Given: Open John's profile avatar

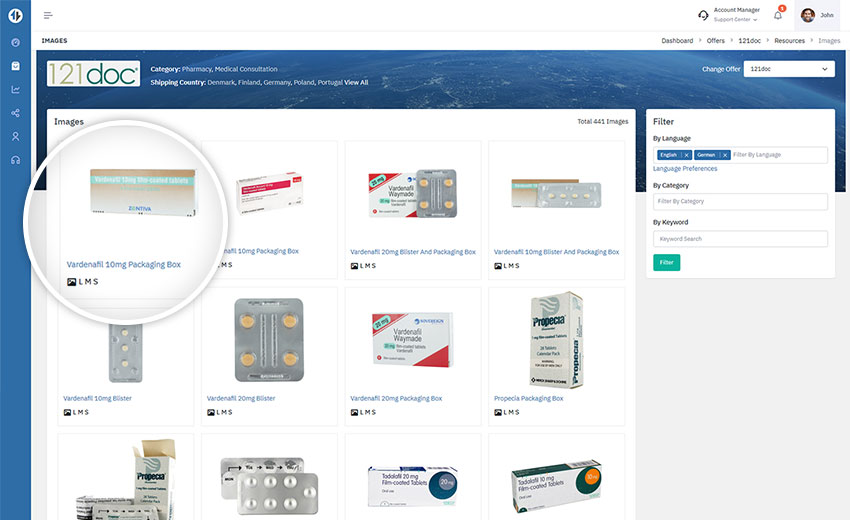Looking at the screenshot, I should pyautogui.click(x=808, y=15).
